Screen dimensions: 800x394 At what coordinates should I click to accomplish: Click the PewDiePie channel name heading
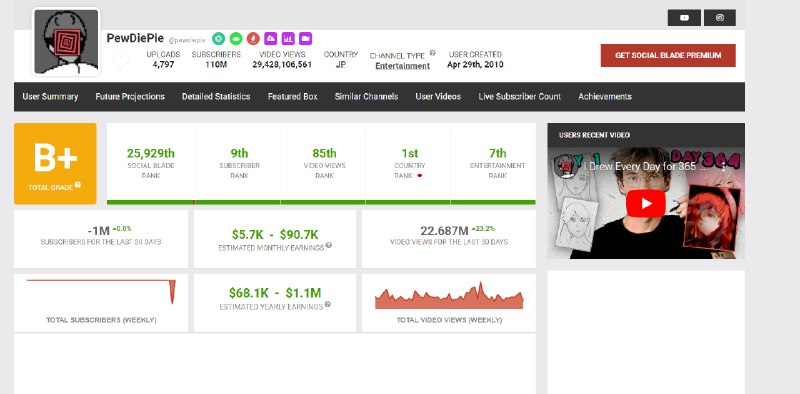(135, 38)
